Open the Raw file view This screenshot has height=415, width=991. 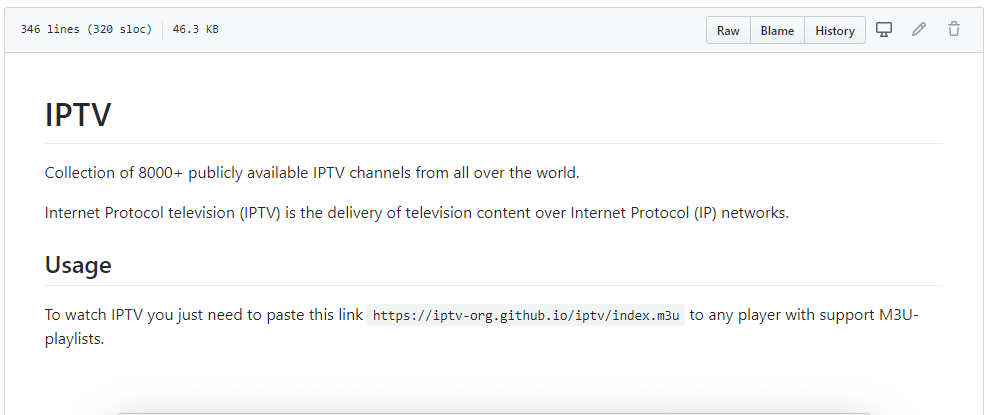tap(728, 31)
